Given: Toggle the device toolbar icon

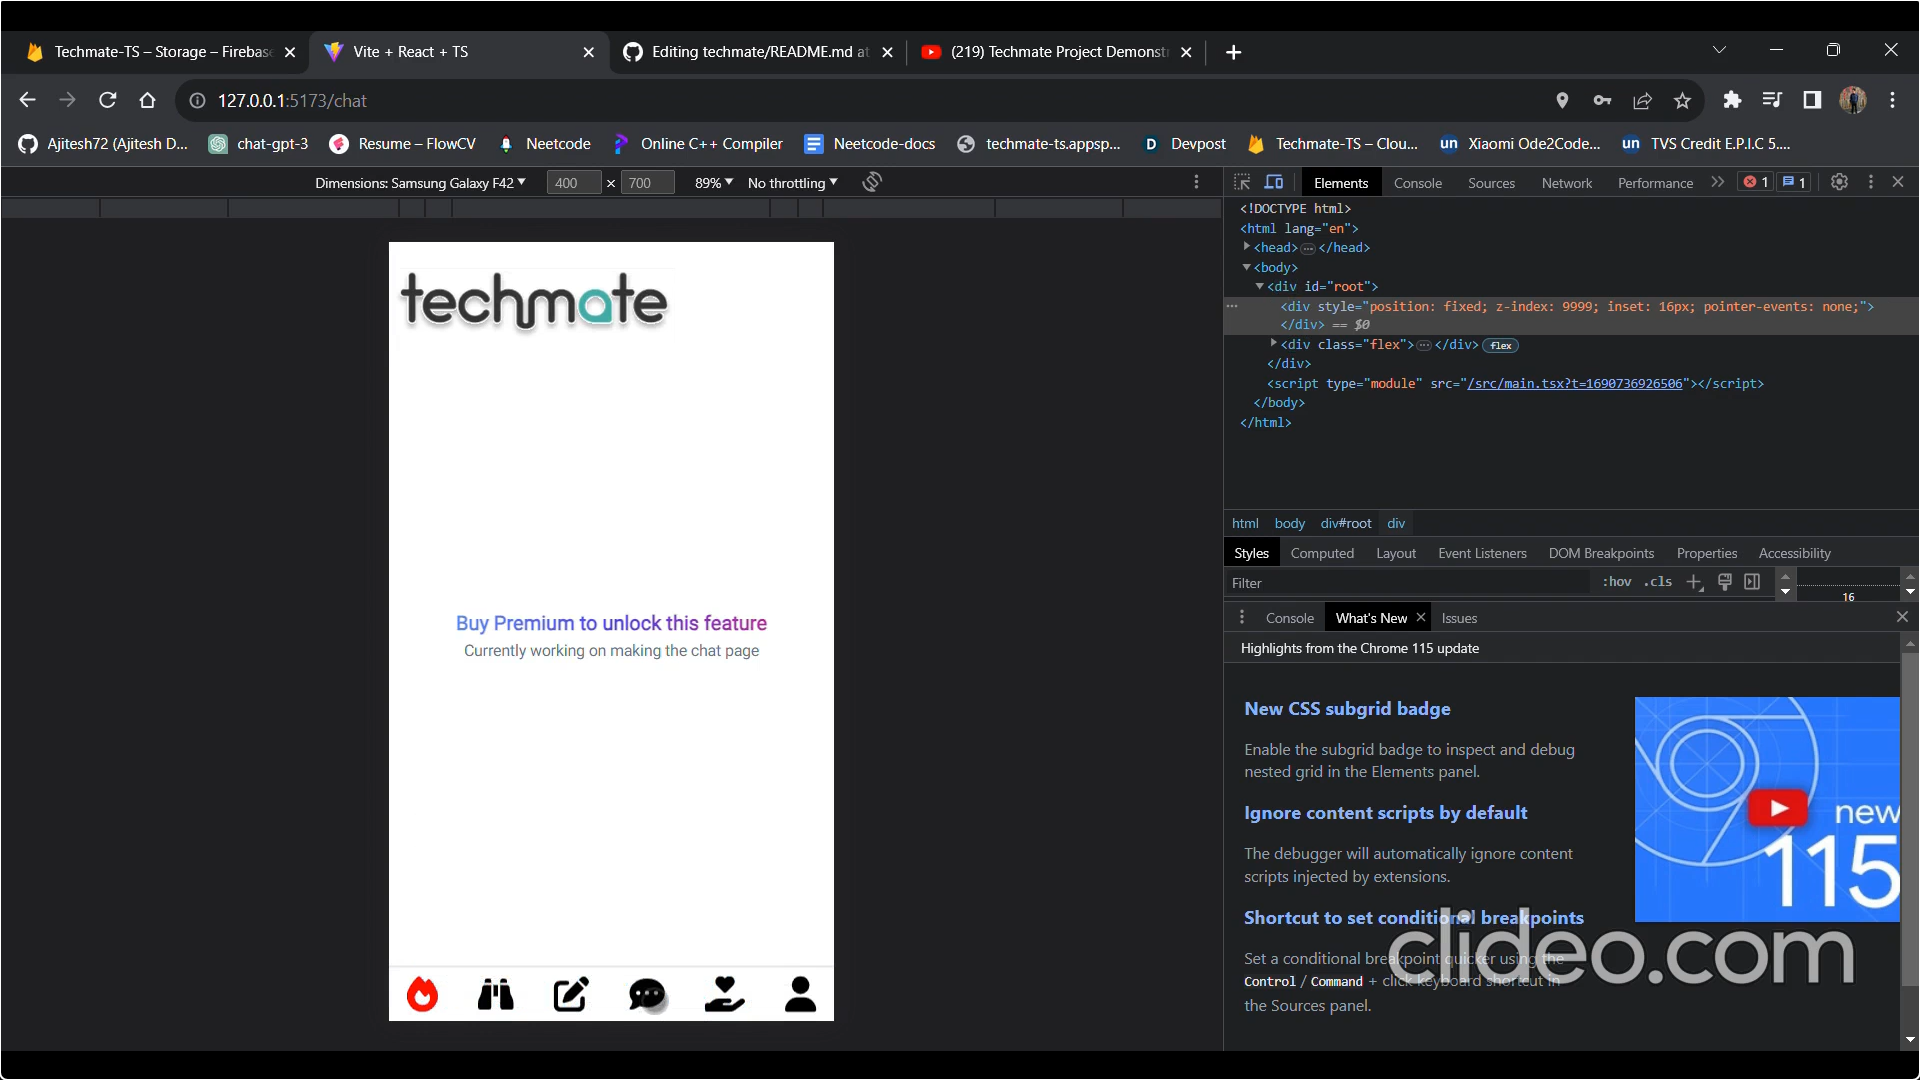Looking at the screenshot, I should [x=1274, y=182].
